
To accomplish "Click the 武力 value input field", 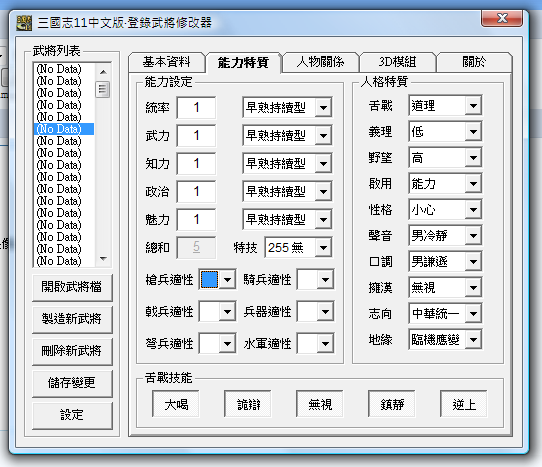I will click(x=196, y=136).
